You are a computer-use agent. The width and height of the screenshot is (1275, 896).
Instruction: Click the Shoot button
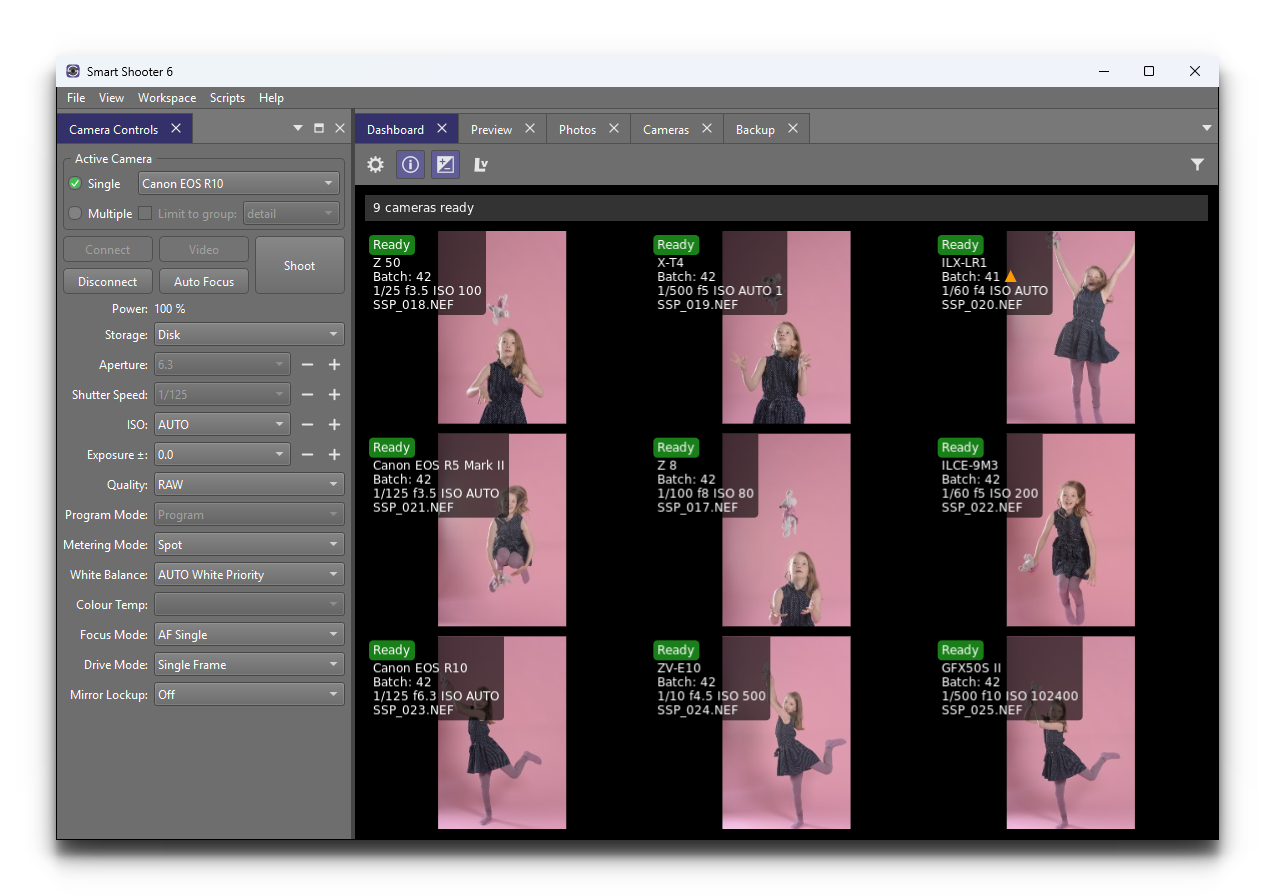(x=299, y=265)
